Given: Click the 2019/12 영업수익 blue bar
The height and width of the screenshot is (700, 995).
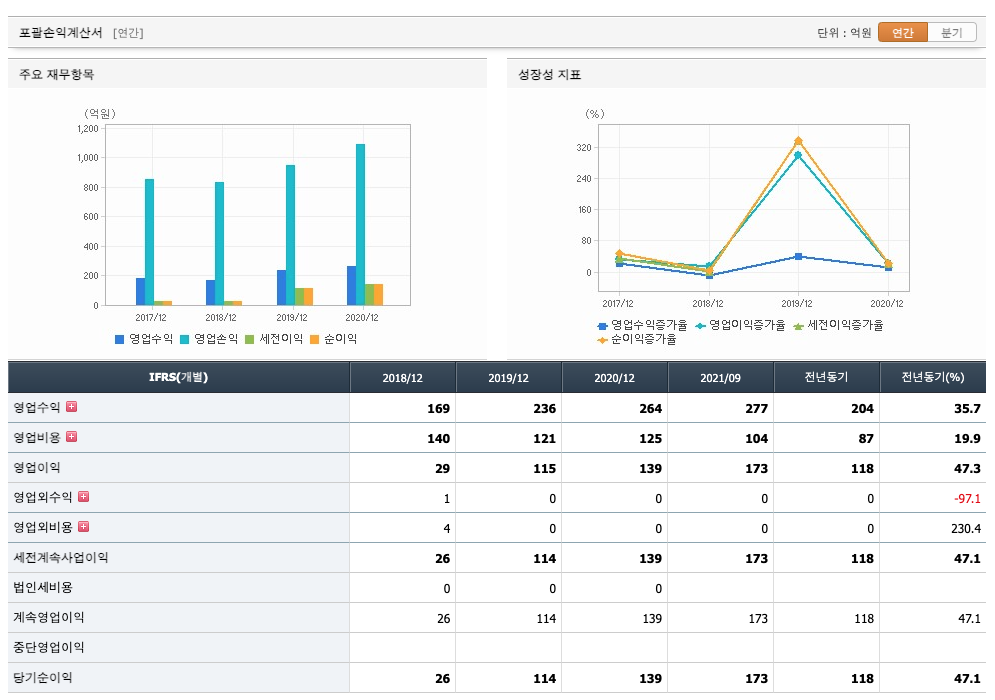Looking at the screenshot, I should click(x=281, y=287).
